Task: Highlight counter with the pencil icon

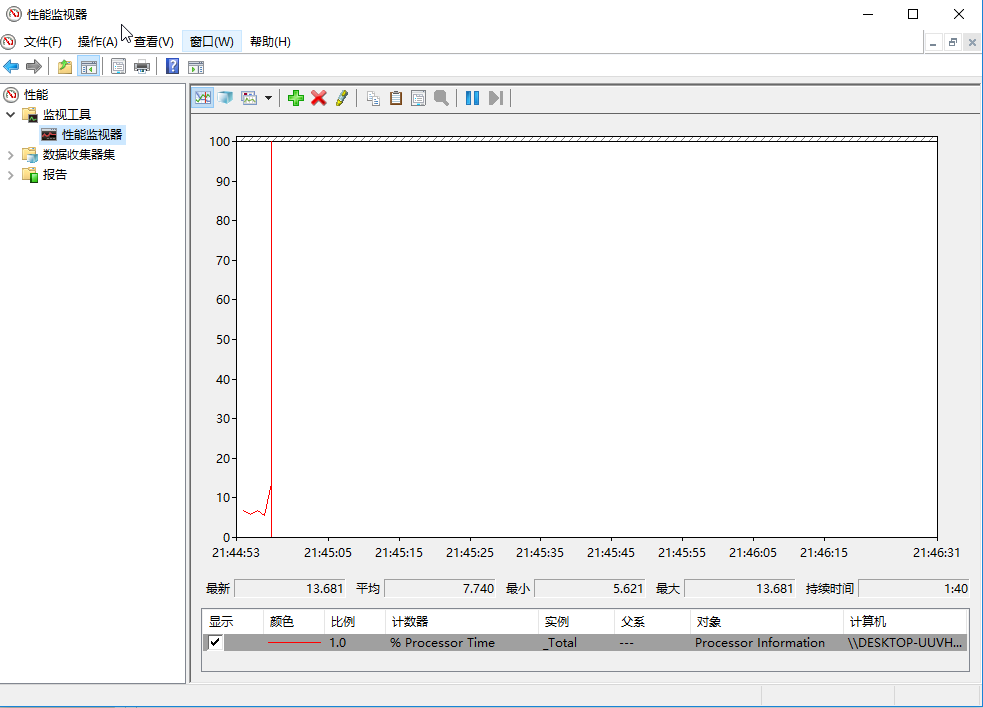Action: [x=342, y=98]
